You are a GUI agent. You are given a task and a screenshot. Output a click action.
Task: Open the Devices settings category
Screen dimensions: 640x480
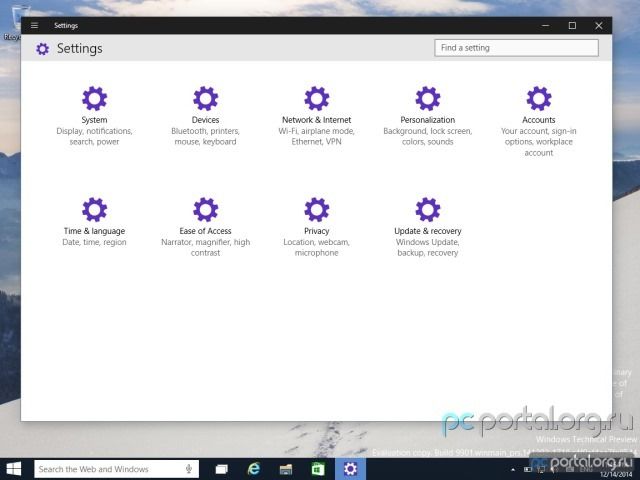(x=205, y=99)
